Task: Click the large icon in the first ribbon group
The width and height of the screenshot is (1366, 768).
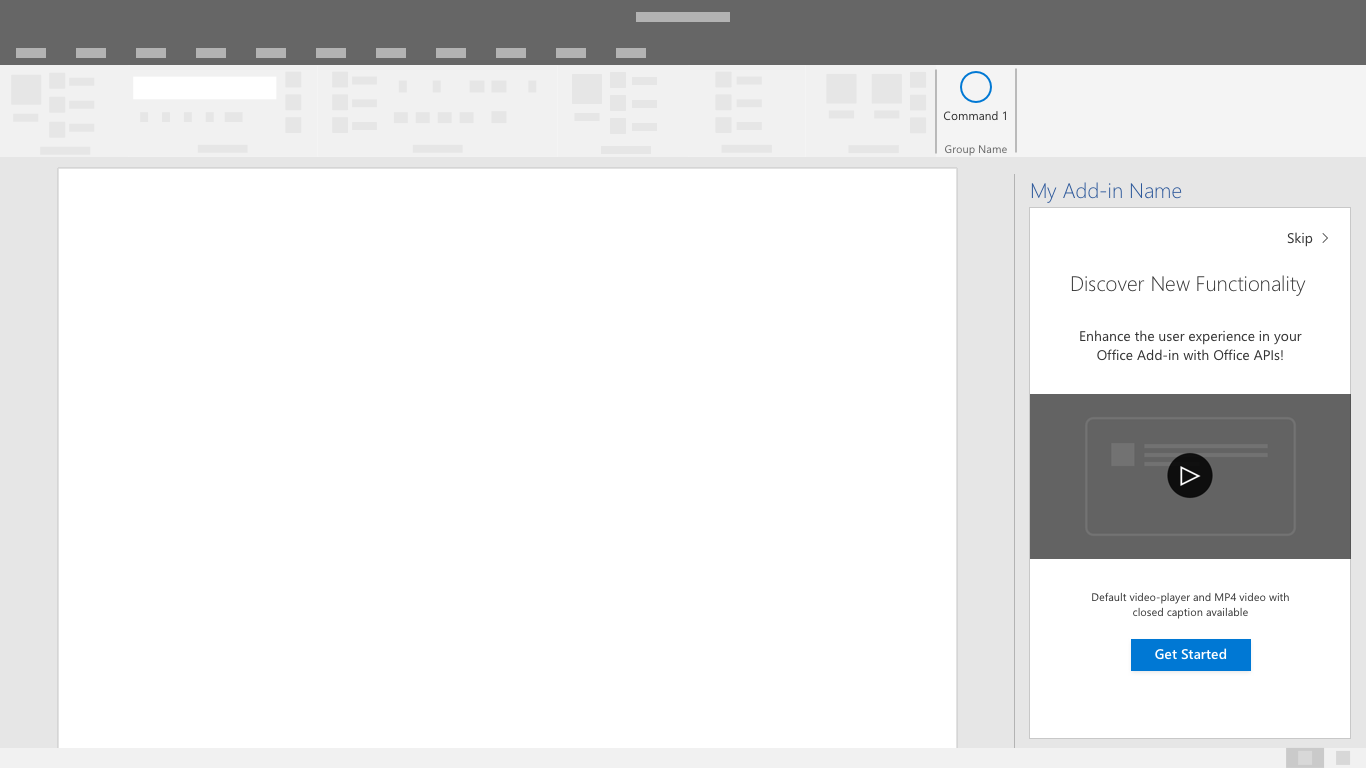Action: tap(26, 90)
